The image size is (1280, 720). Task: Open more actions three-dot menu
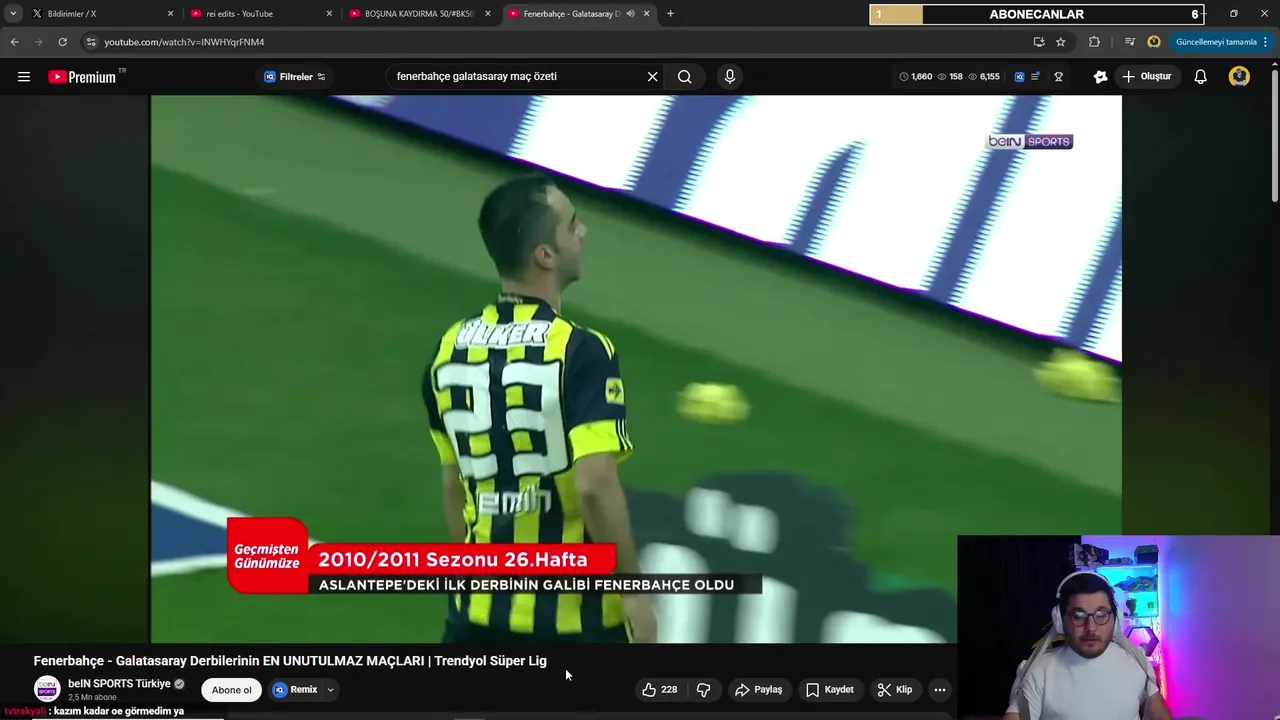[939, 690]
